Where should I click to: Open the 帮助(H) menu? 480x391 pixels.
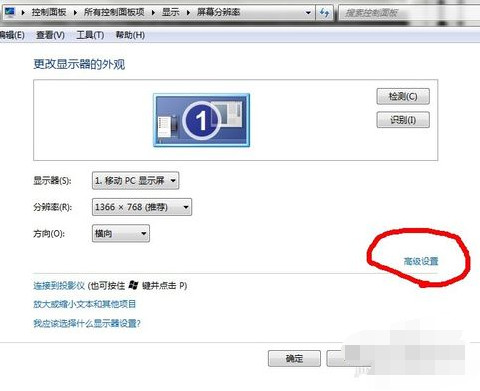tap(130, 35)
